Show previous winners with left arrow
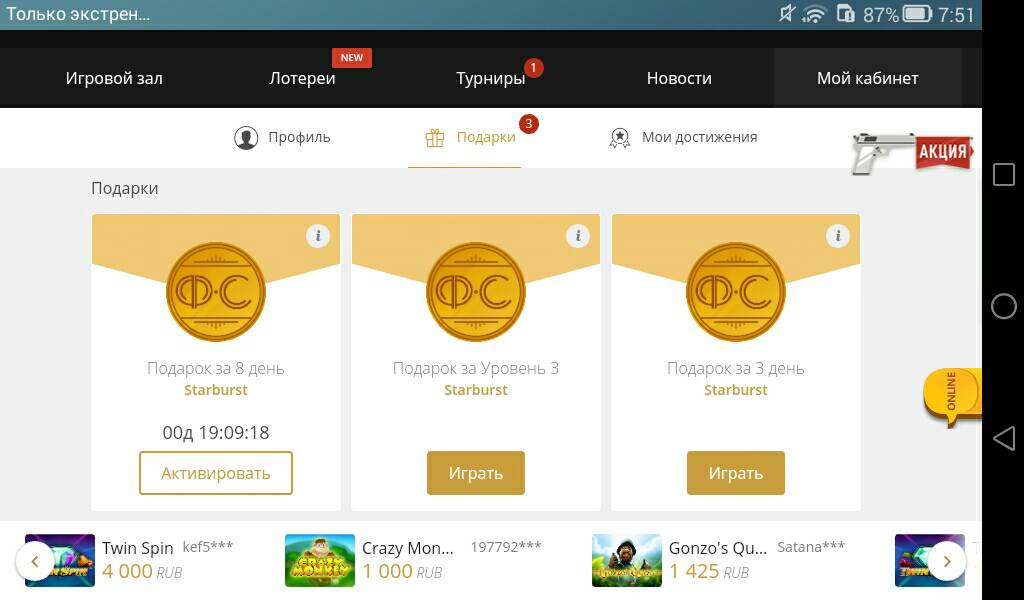The height and width of the screenshot is (600, 1024). click(x=35, y=561)
